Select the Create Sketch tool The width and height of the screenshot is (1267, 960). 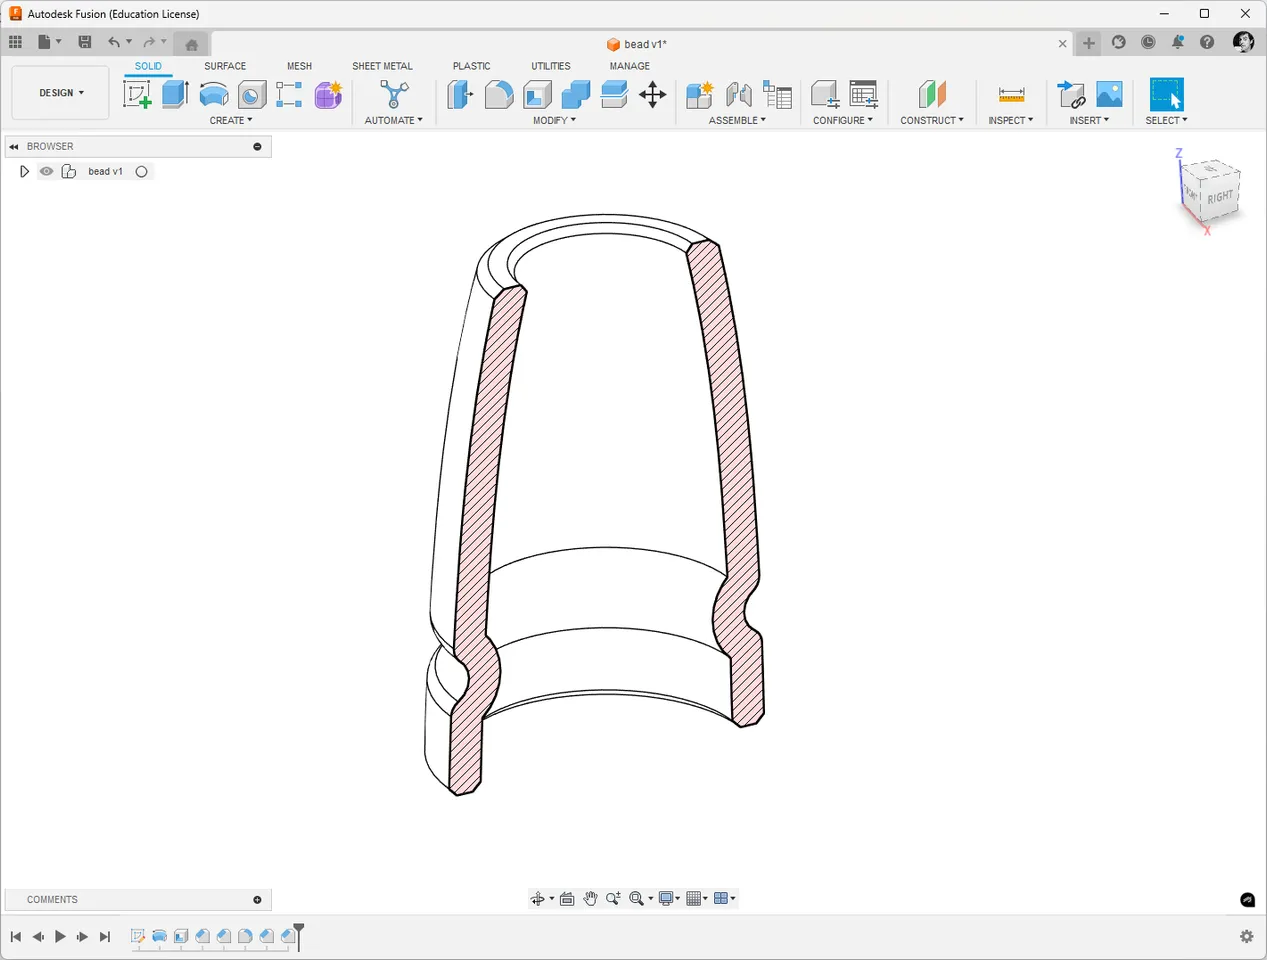pos(137,93)
